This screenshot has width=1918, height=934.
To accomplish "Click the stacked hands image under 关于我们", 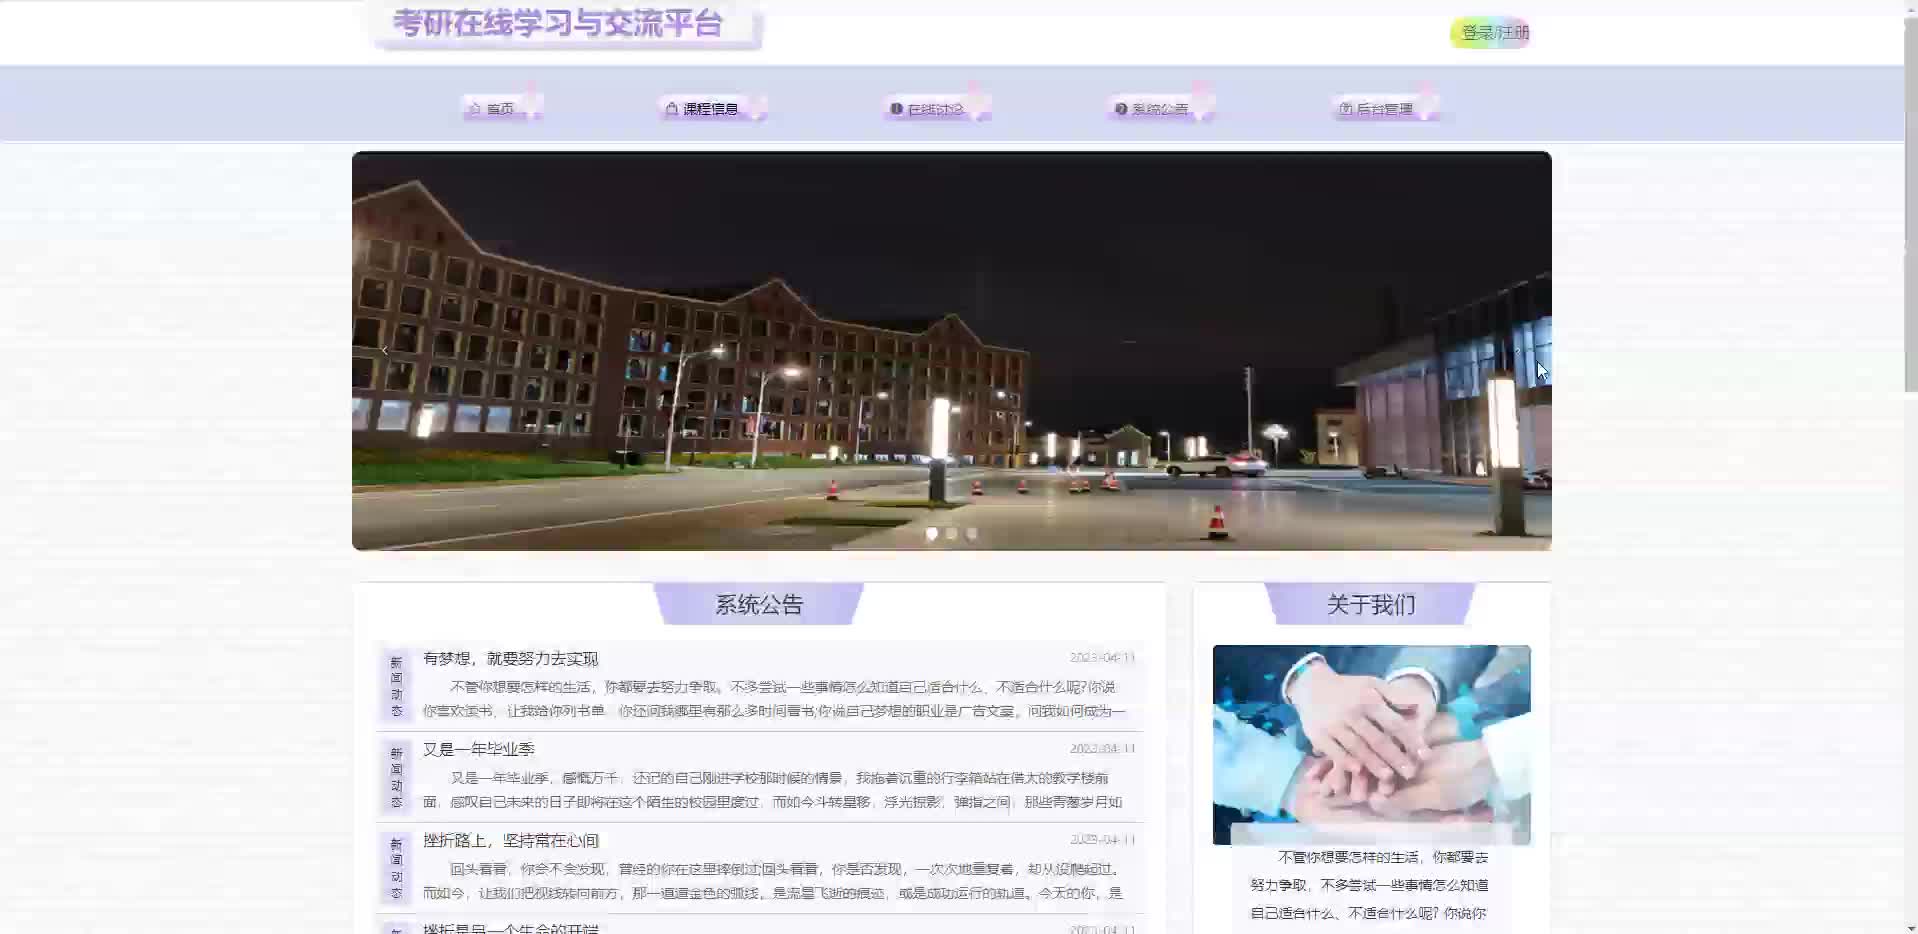I will pyautogui.click(x=1371, y=744).
